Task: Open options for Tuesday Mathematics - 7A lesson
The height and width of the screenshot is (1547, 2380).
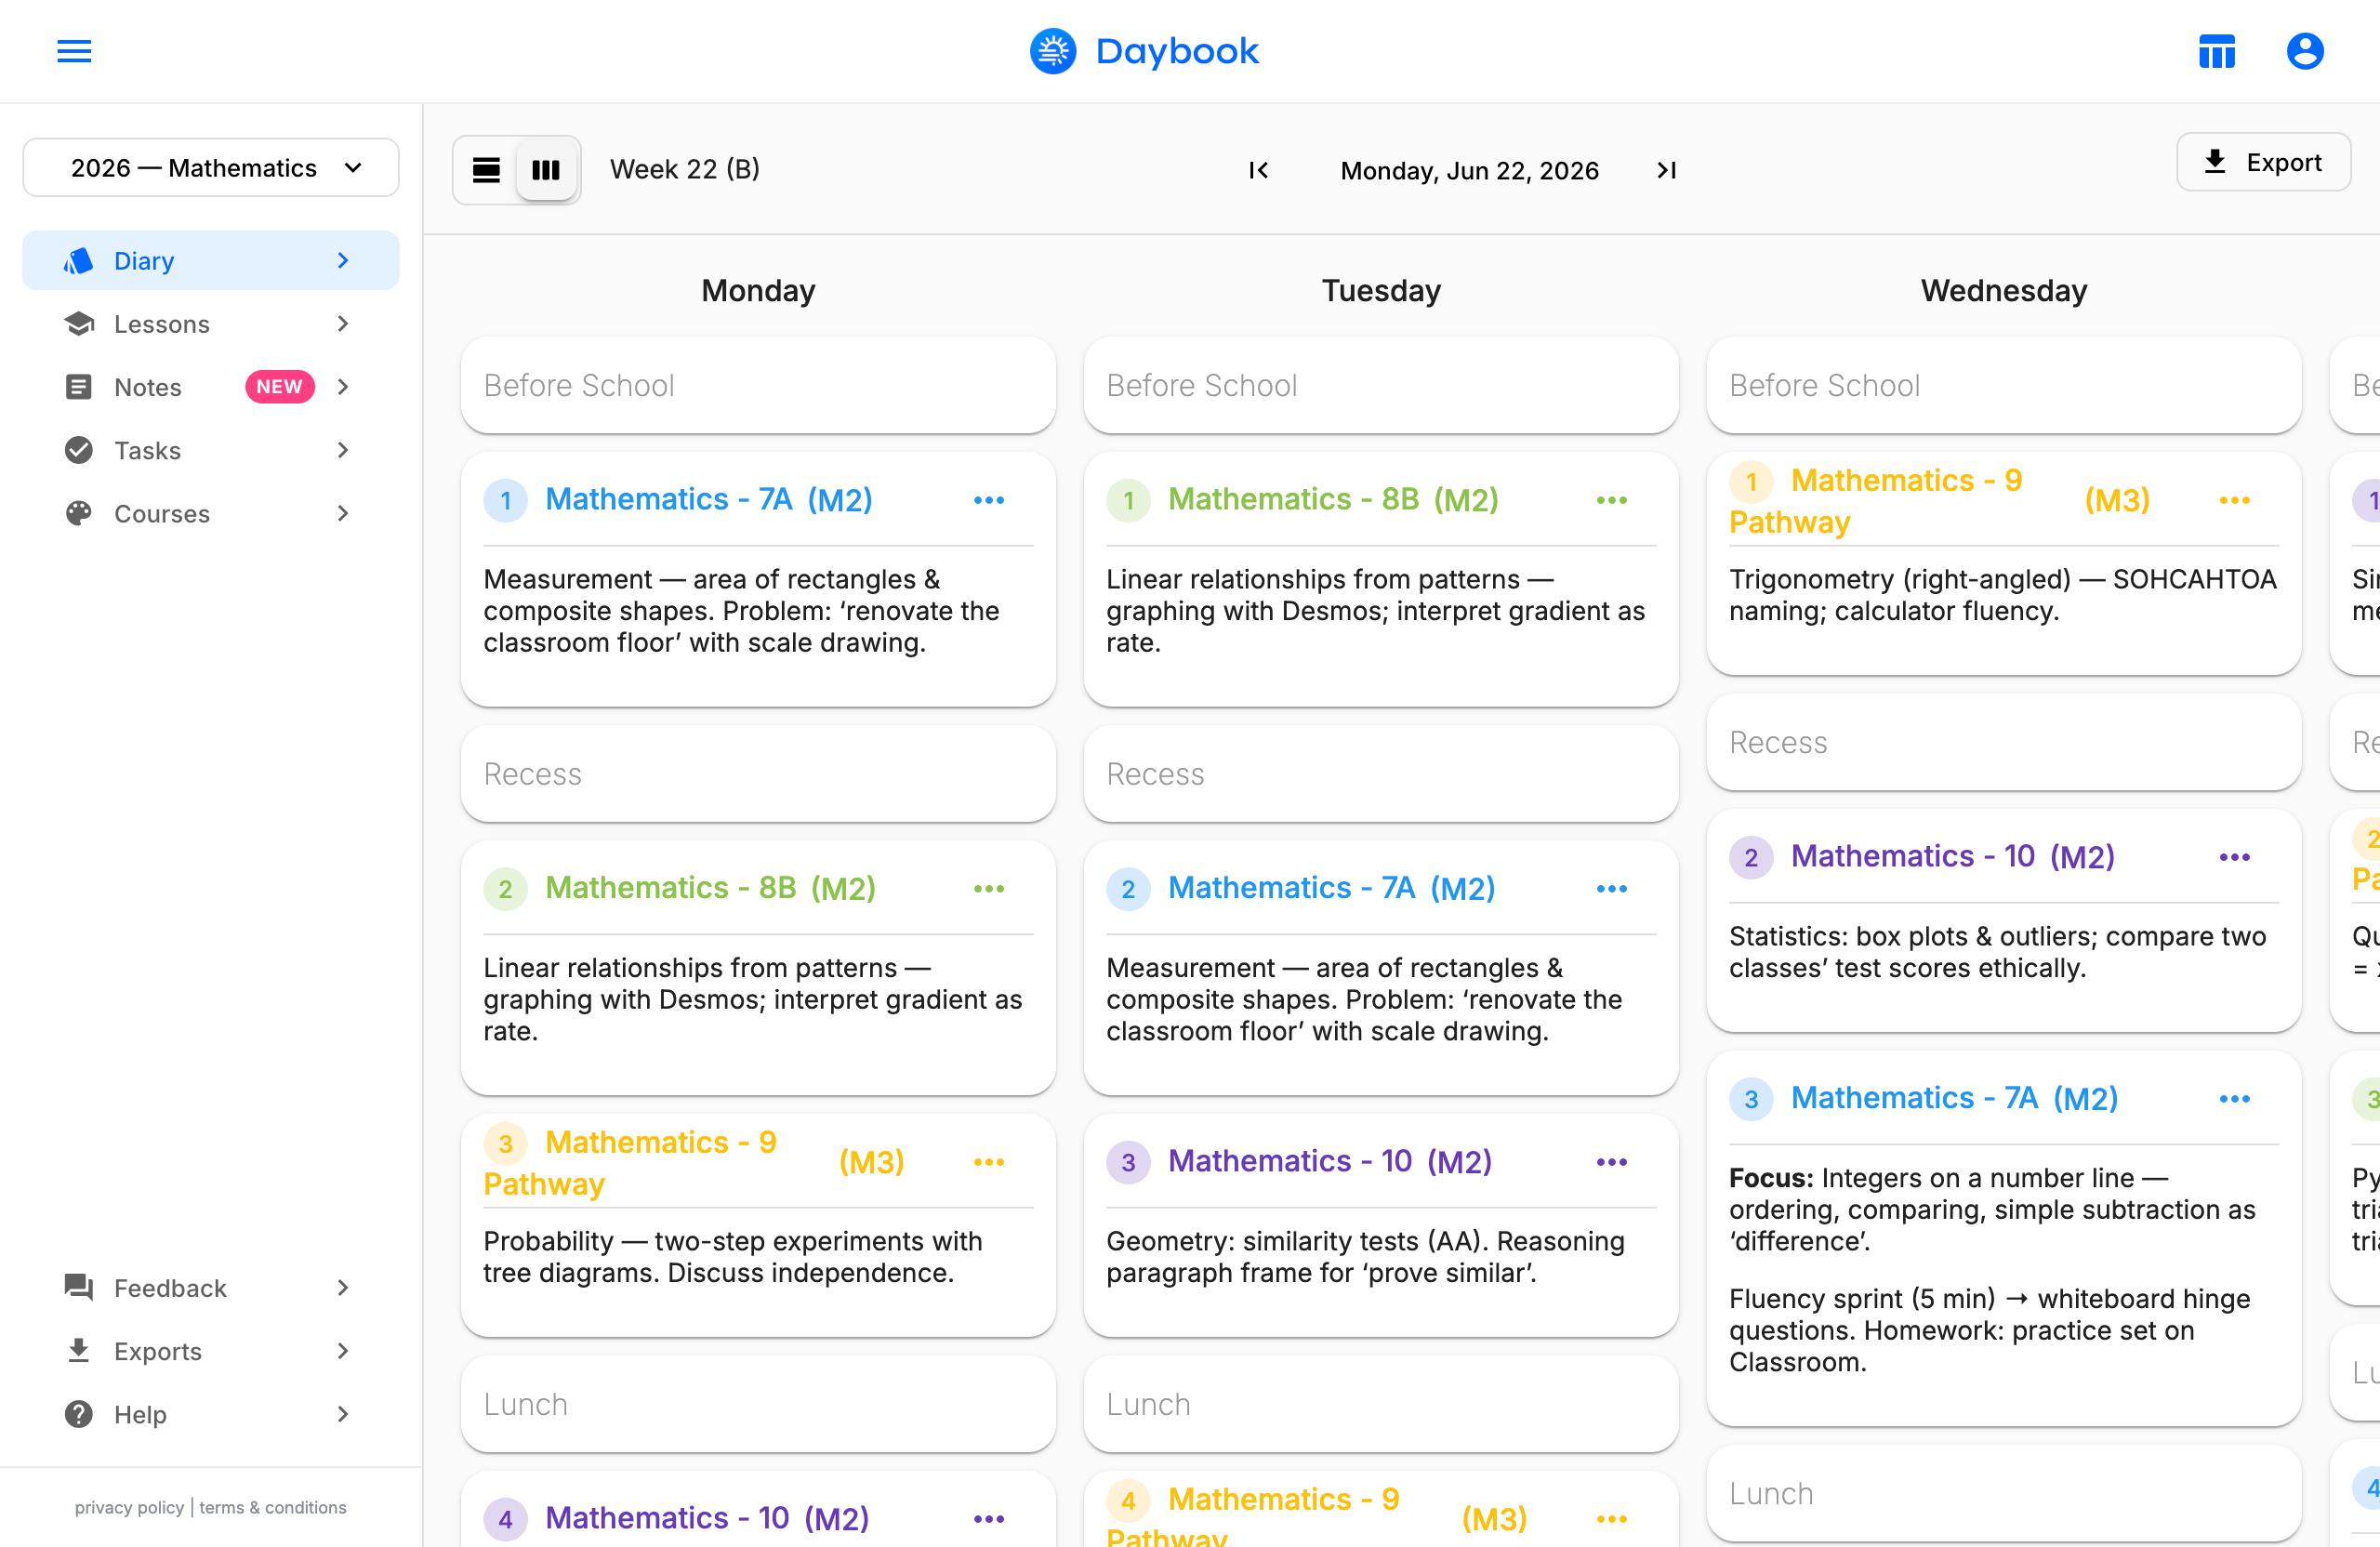Action: coord(1612,889)
